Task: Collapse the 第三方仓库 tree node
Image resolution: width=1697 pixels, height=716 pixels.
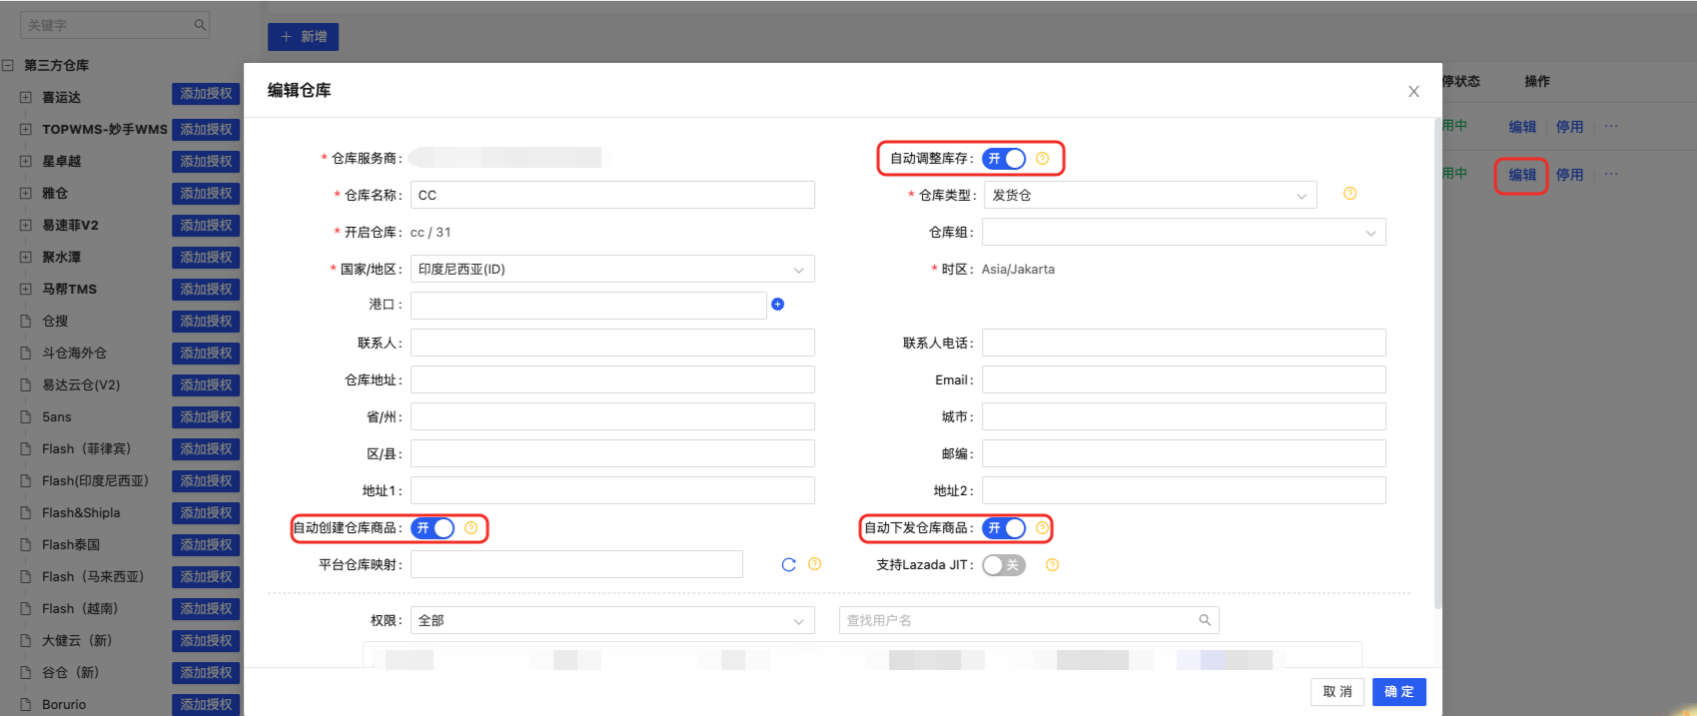Action: pos(8,65)
